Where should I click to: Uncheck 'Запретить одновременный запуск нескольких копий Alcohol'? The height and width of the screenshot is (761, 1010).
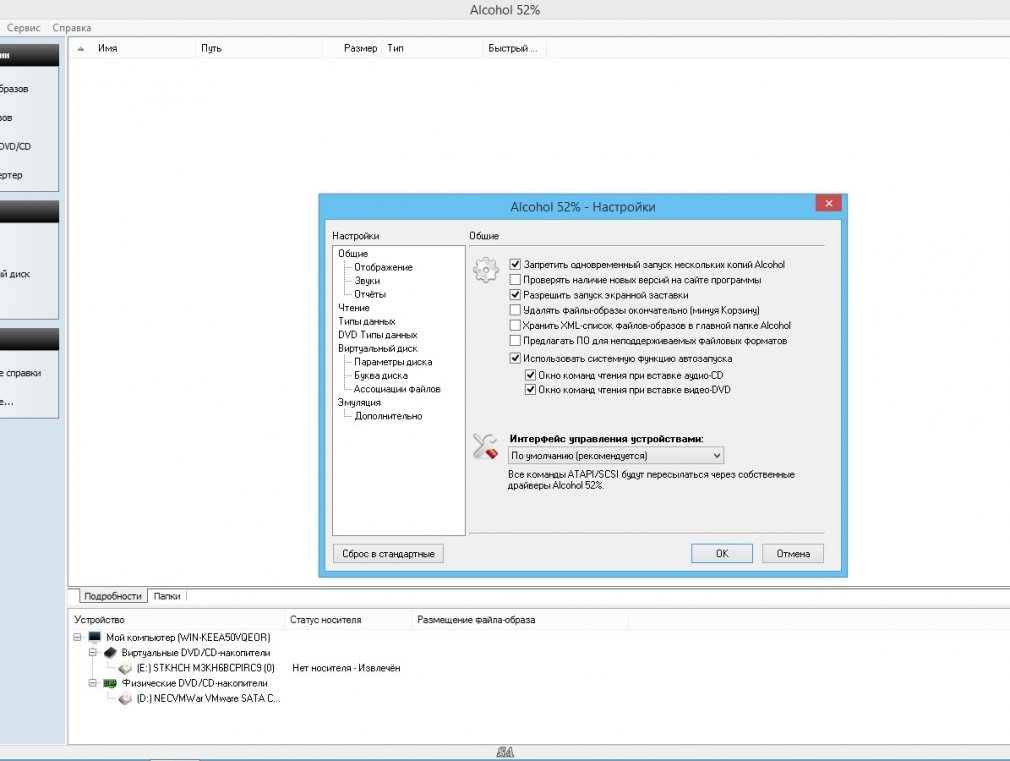pyautogui.click(x=515, y=264)
